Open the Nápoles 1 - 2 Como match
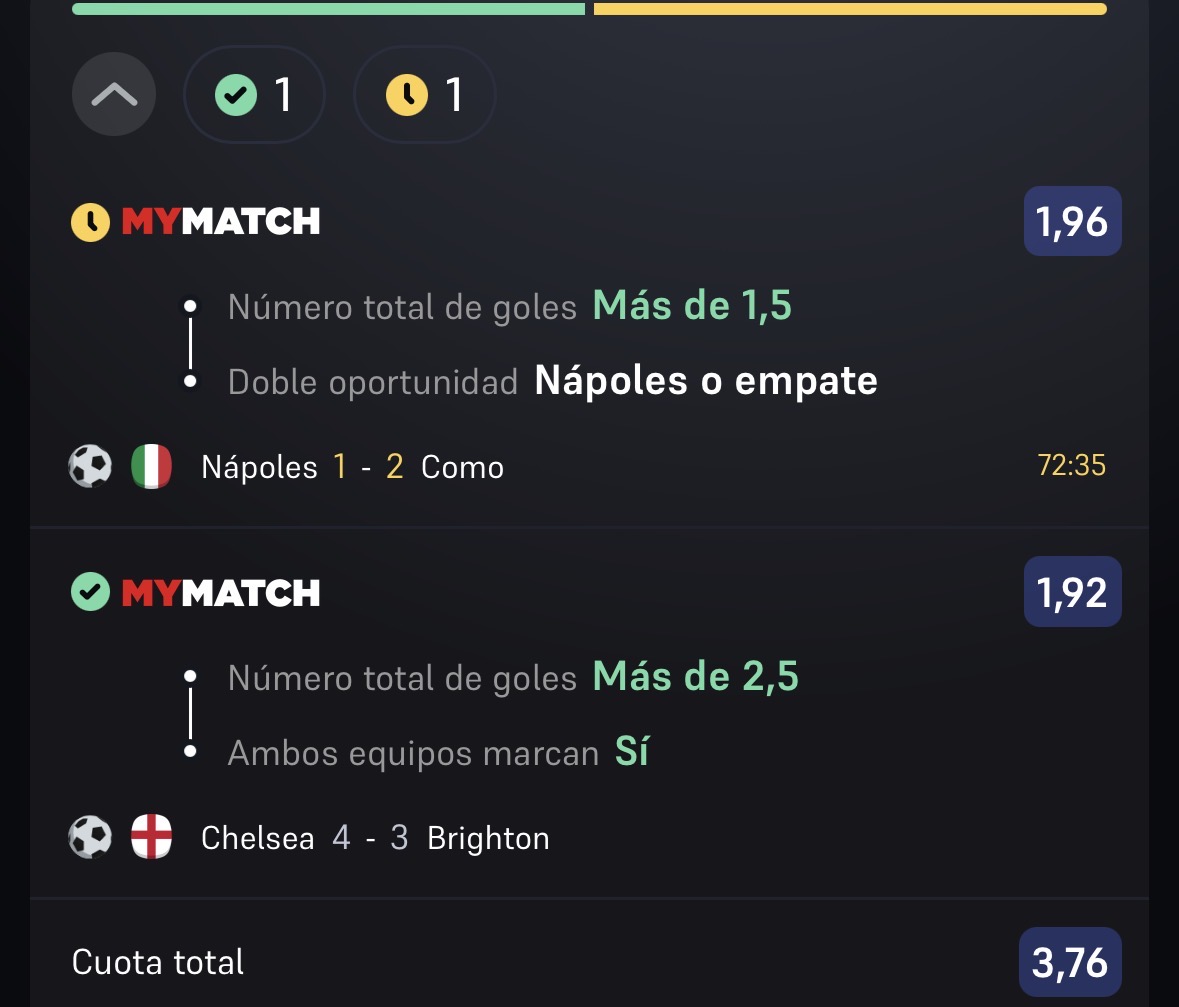The image size is (1179, 1007). point(353,467)
